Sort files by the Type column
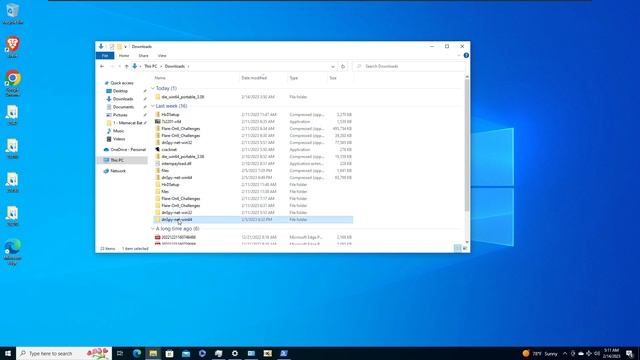 tap(293, 78)
